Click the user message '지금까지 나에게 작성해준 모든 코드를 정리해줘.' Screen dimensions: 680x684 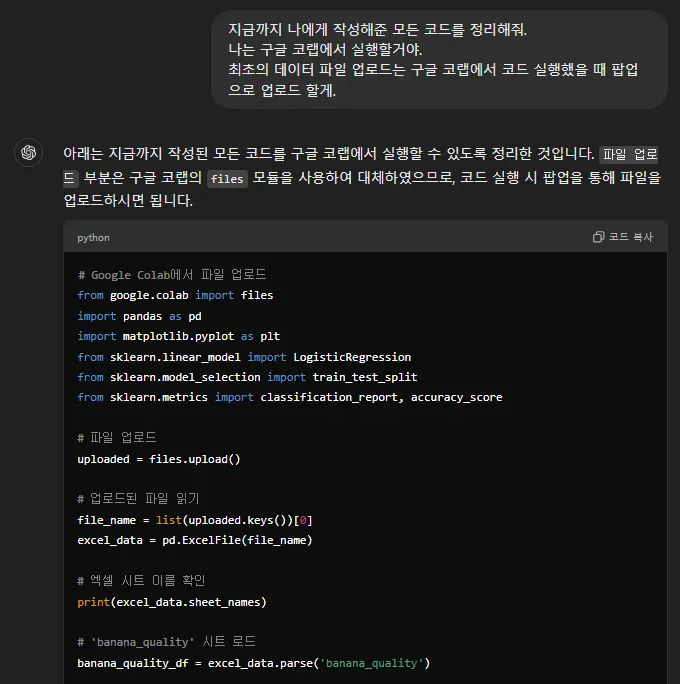(x=378, y=30)
